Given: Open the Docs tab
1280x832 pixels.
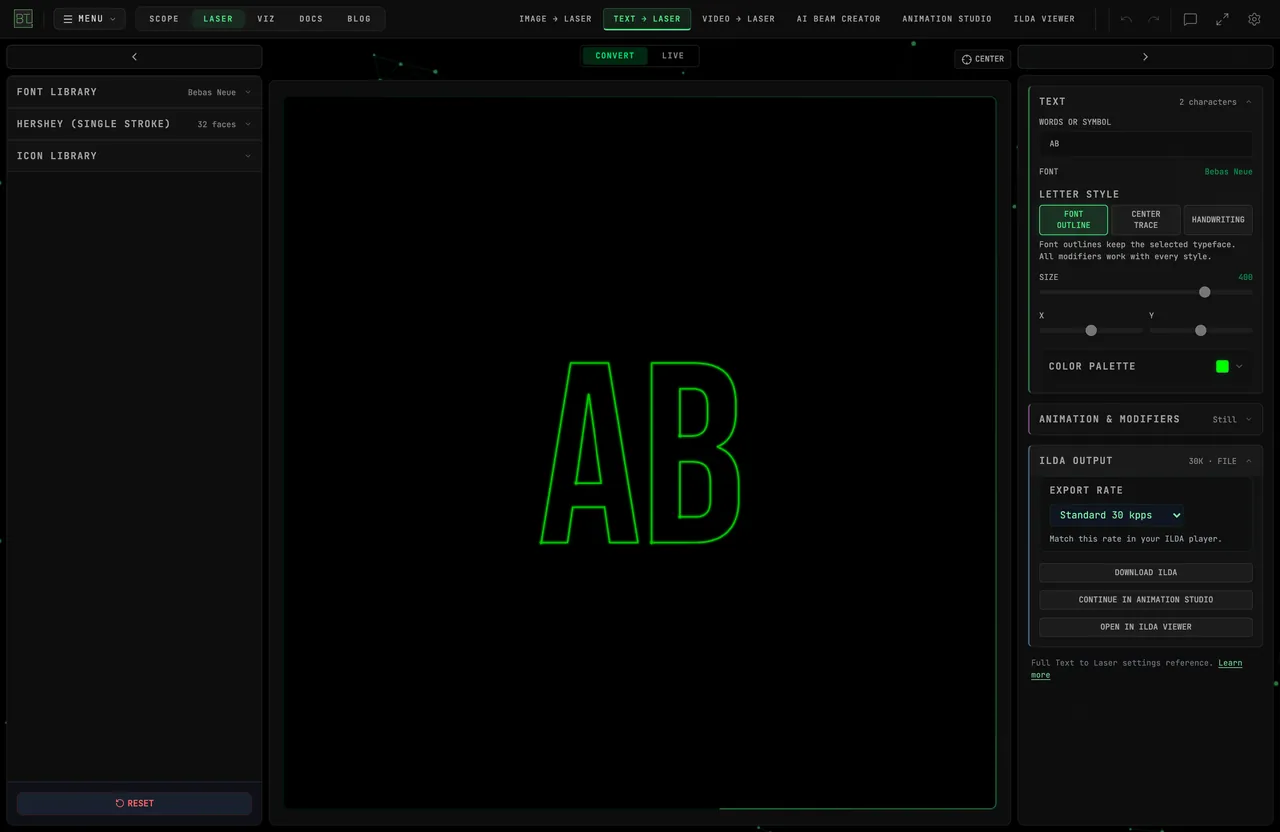Looking at the screenshot, I should point(311,19).
